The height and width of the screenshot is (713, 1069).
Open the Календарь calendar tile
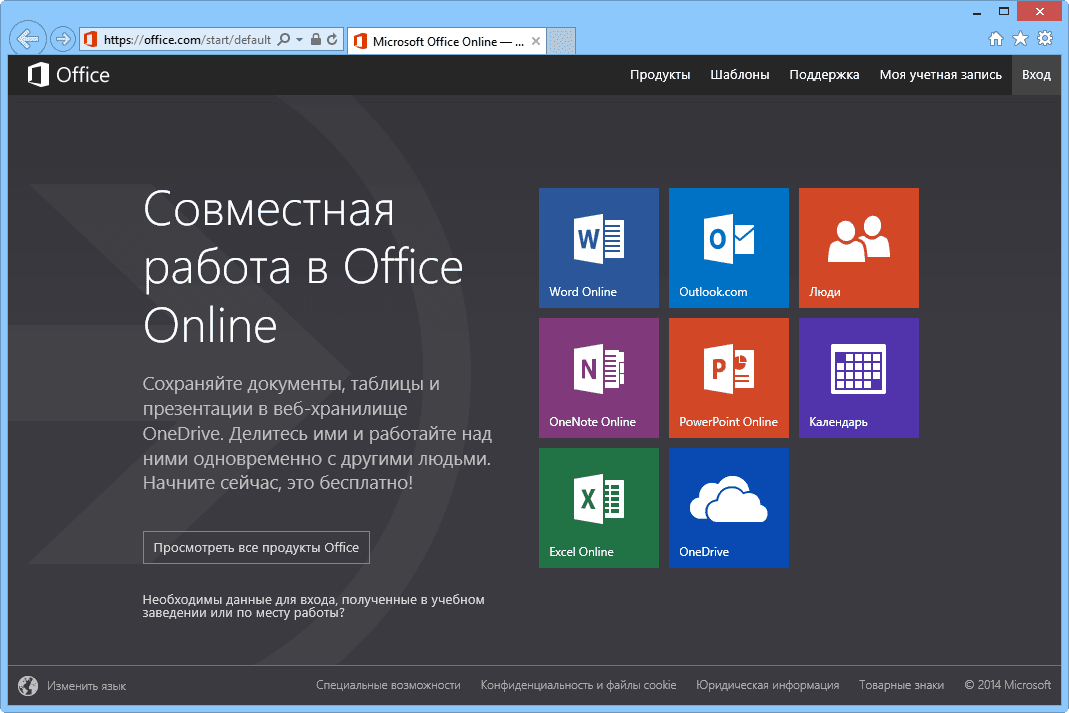pos(859,378)
